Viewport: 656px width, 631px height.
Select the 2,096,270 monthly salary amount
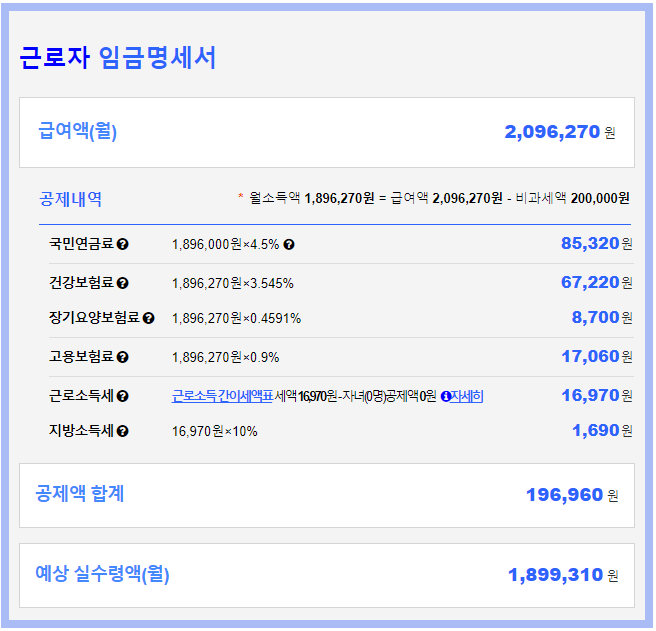(553, 132)
